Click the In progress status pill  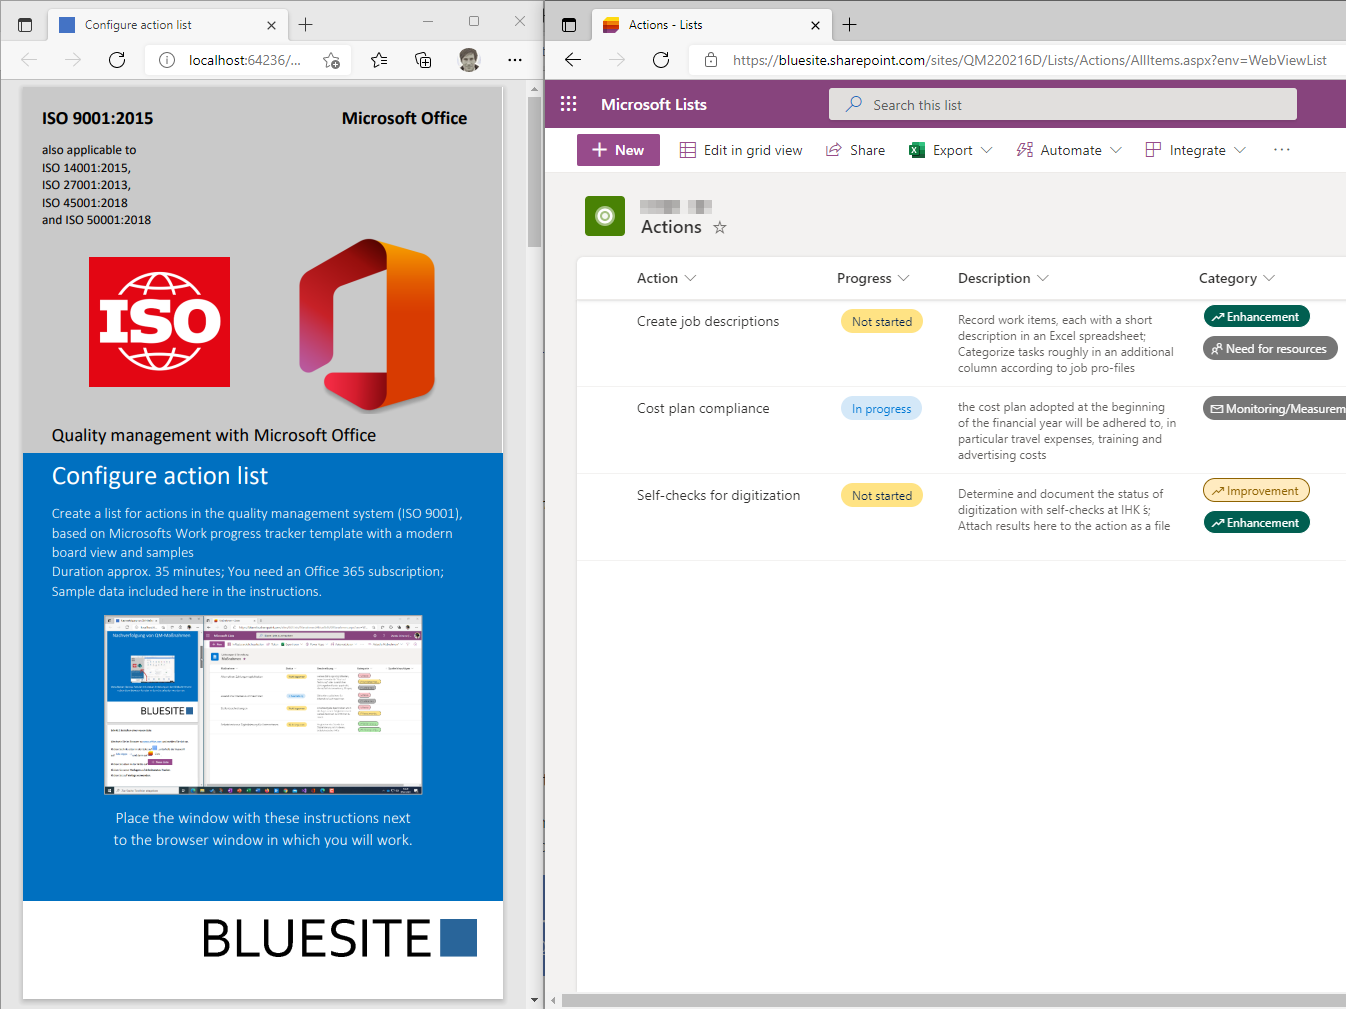(882, 408)
